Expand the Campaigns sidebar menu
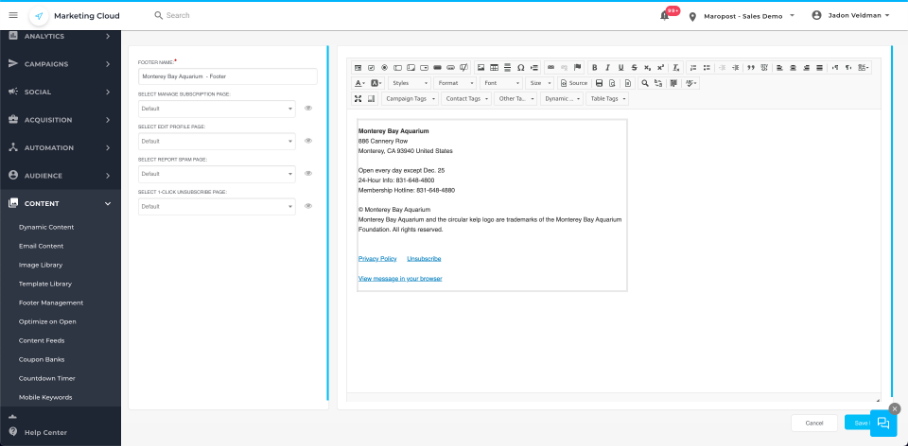The image size is (908, 446). [x=60, y=64]
